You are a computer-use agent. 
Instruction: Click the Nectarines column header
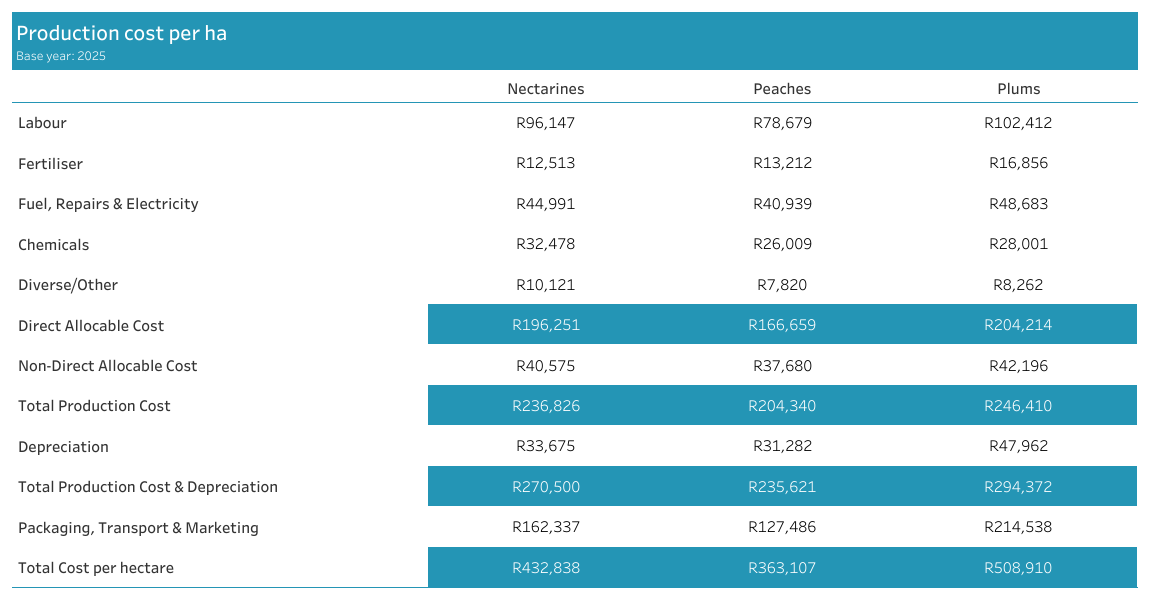point(545,89)
